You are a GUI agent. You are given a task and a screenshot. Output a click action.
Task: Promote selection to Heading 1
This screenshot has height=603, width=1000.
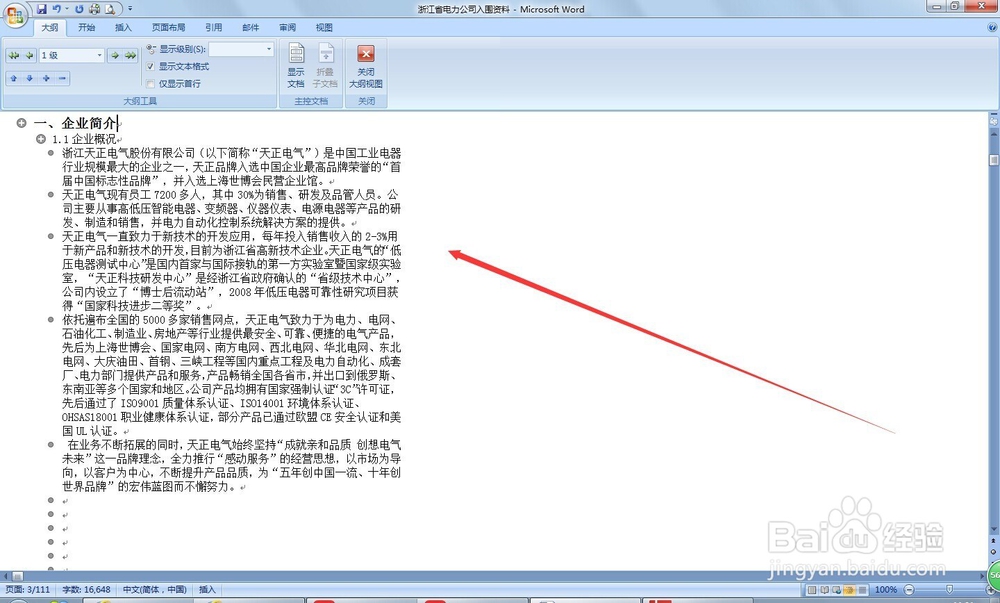pyautogui.click(x=13, y=55)
